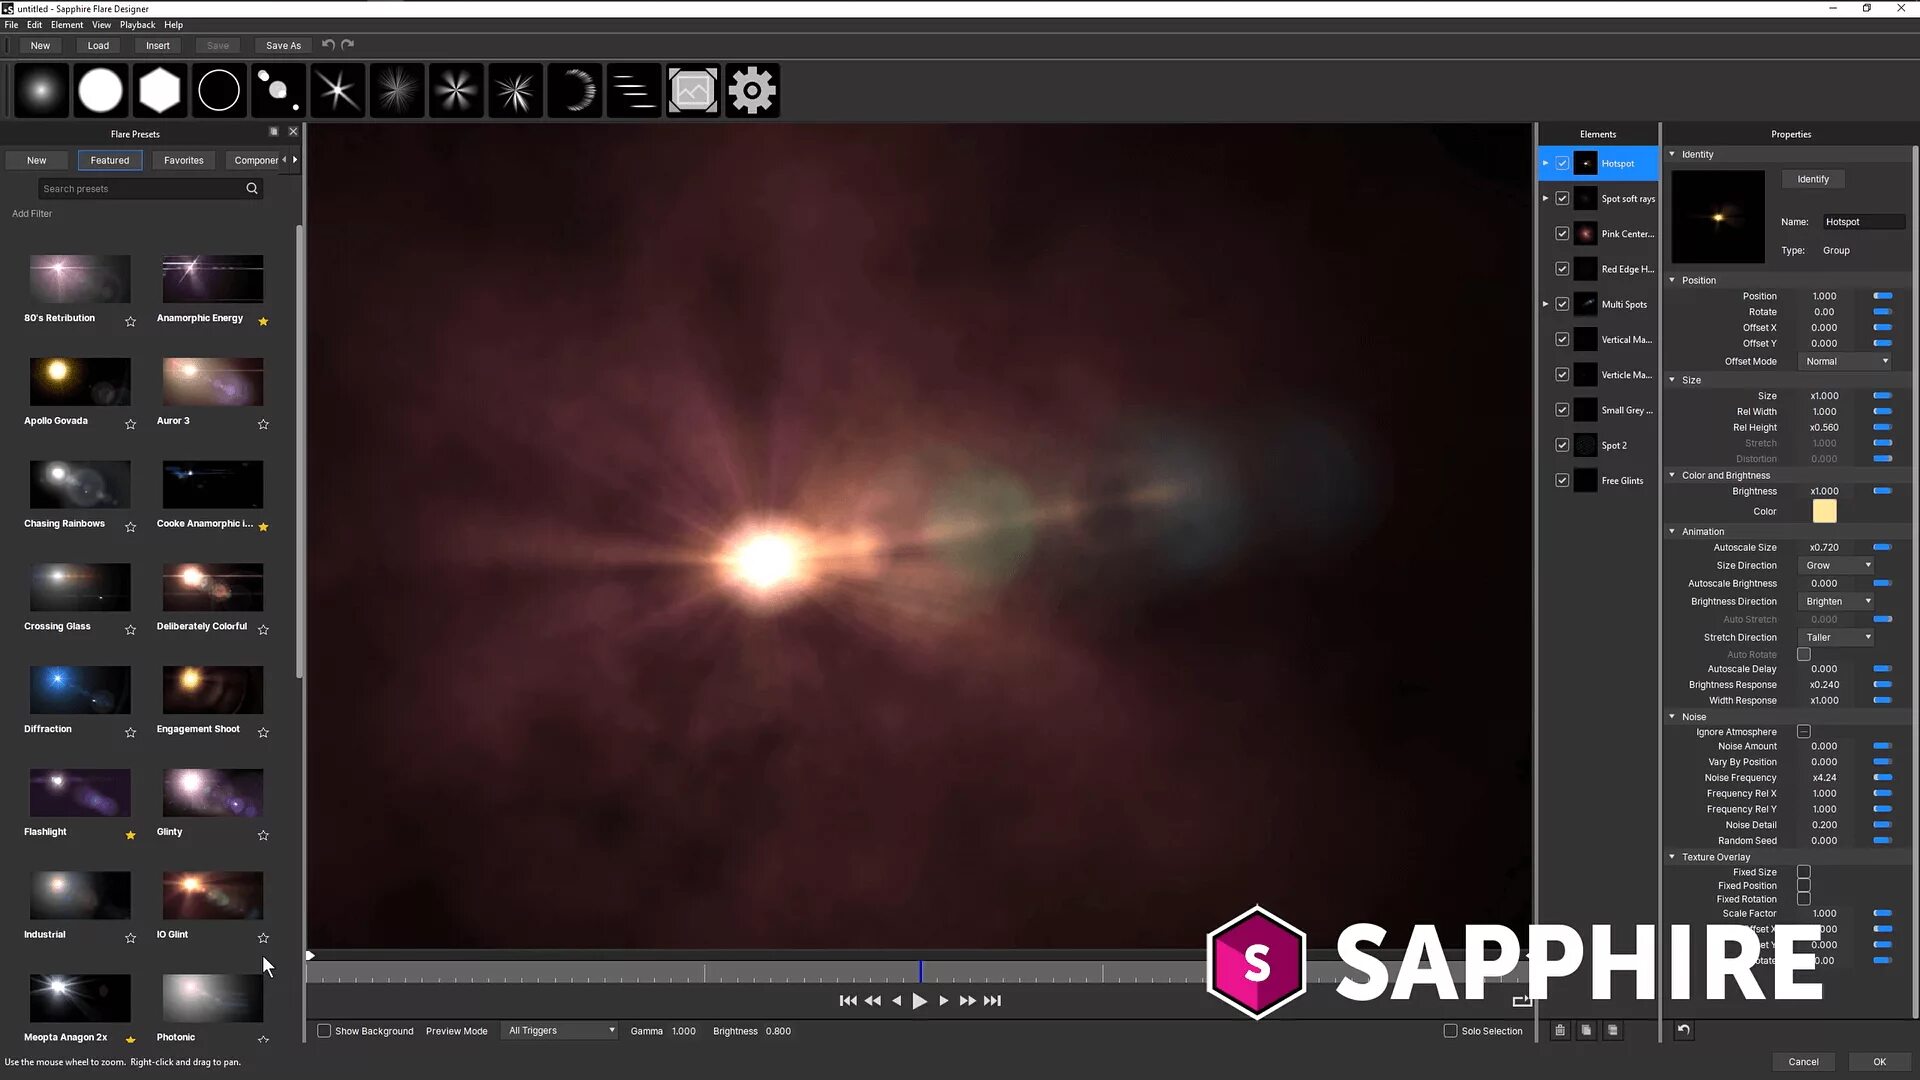Expand the Multi Spots group

click(x=1545, y=304)
